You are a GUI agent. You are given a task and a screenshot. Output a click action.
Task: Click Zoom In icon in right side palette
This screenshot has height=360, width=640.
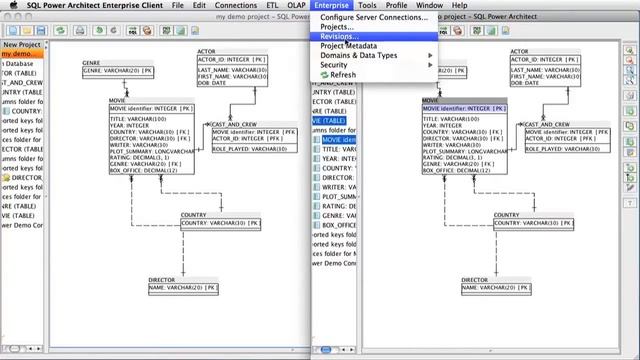tap(630, 51)
